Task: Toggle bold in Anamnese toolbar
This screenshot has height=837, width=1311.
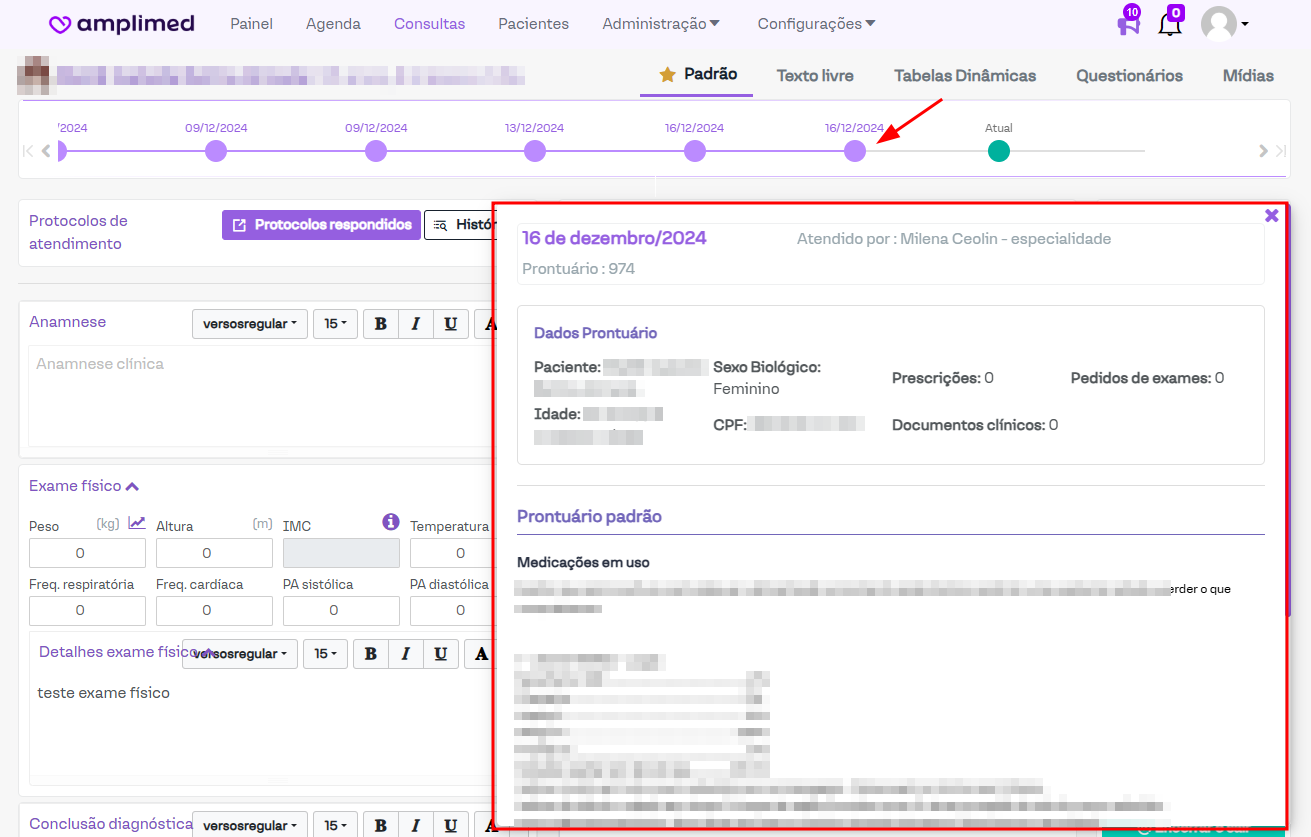Action: (x=380, y=324)
